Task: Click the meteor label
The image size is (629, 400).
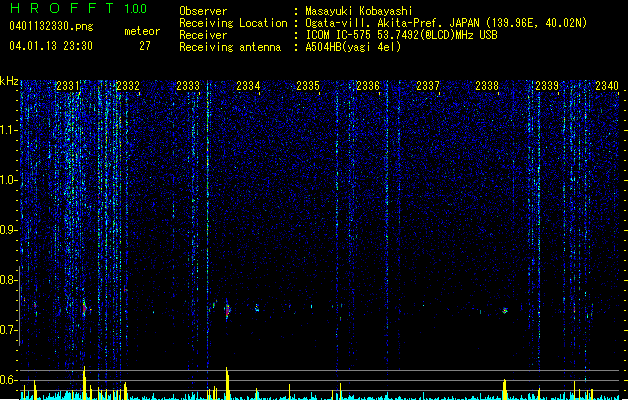Action: (142, 31)
